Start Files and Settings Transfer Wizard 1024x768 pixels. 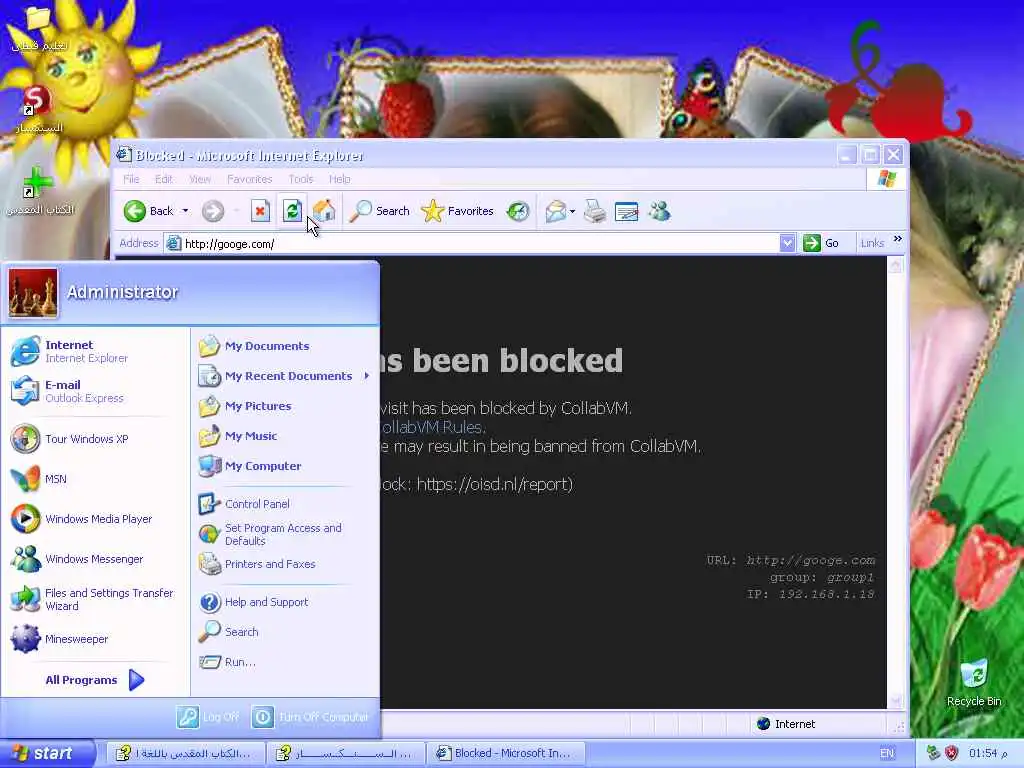coord(96,599)
